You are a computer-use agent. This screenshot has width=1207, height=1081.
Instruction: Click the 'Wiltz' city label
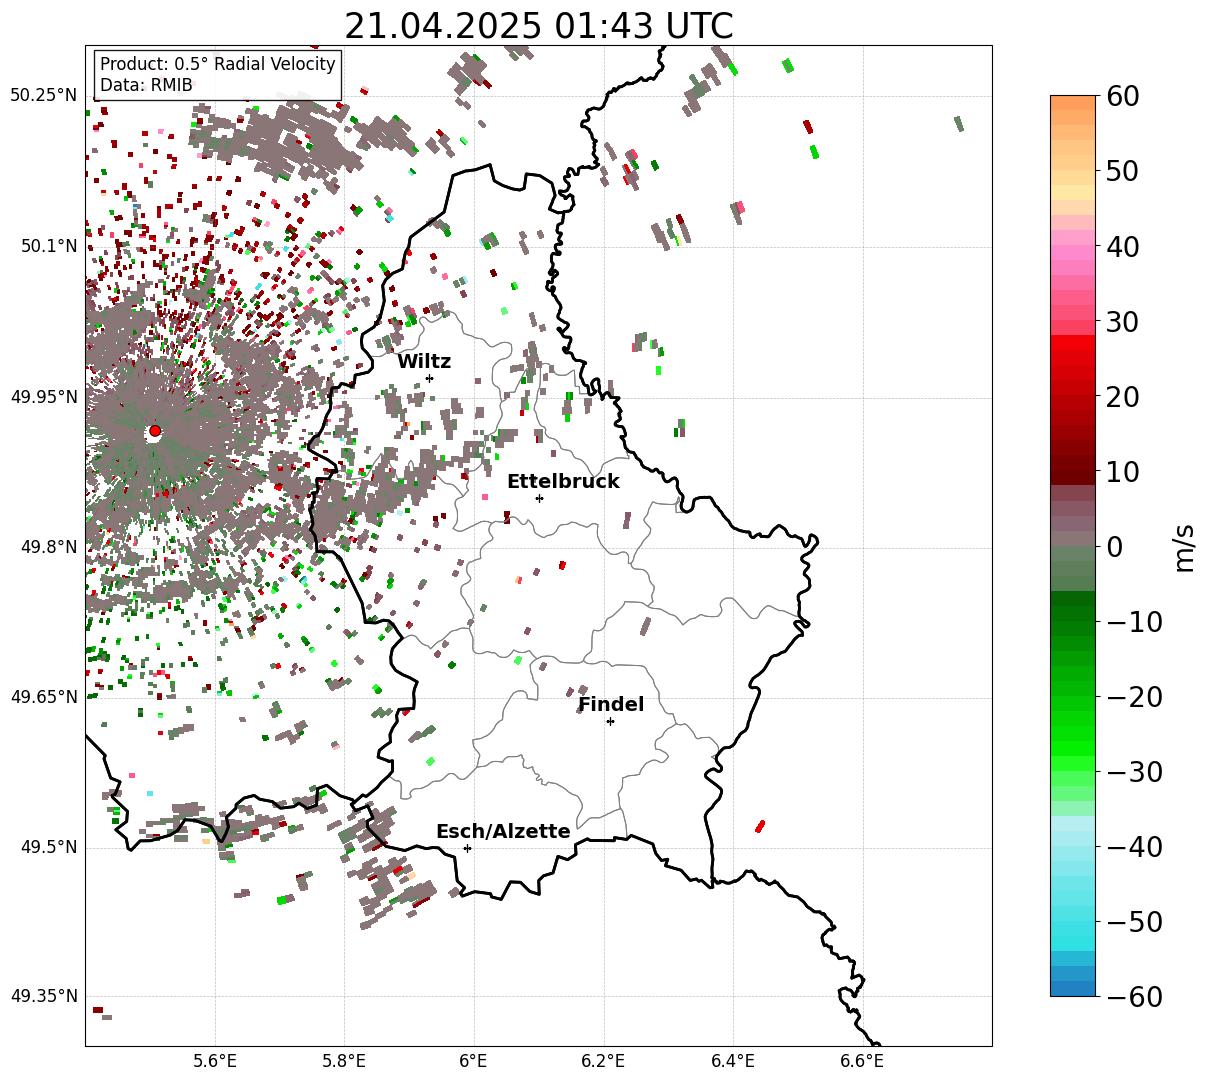(424, 362)
